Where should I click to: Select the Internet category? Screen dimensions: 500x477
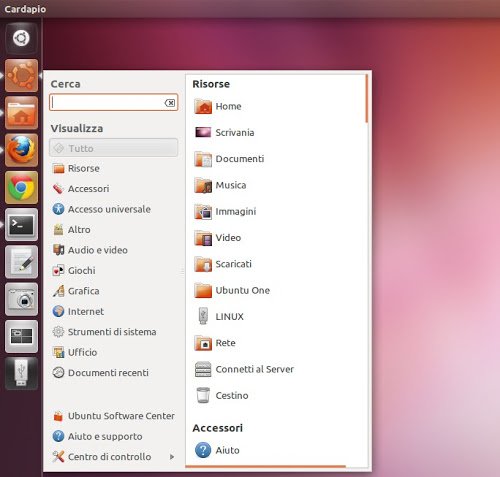pos(78,311)
